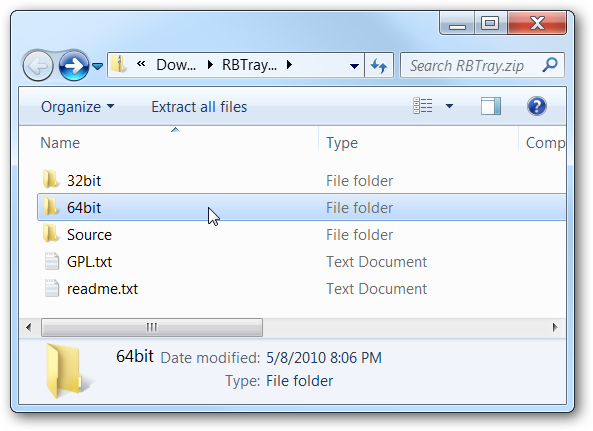
Task: Click Extract all files
Action: [199, 107]
